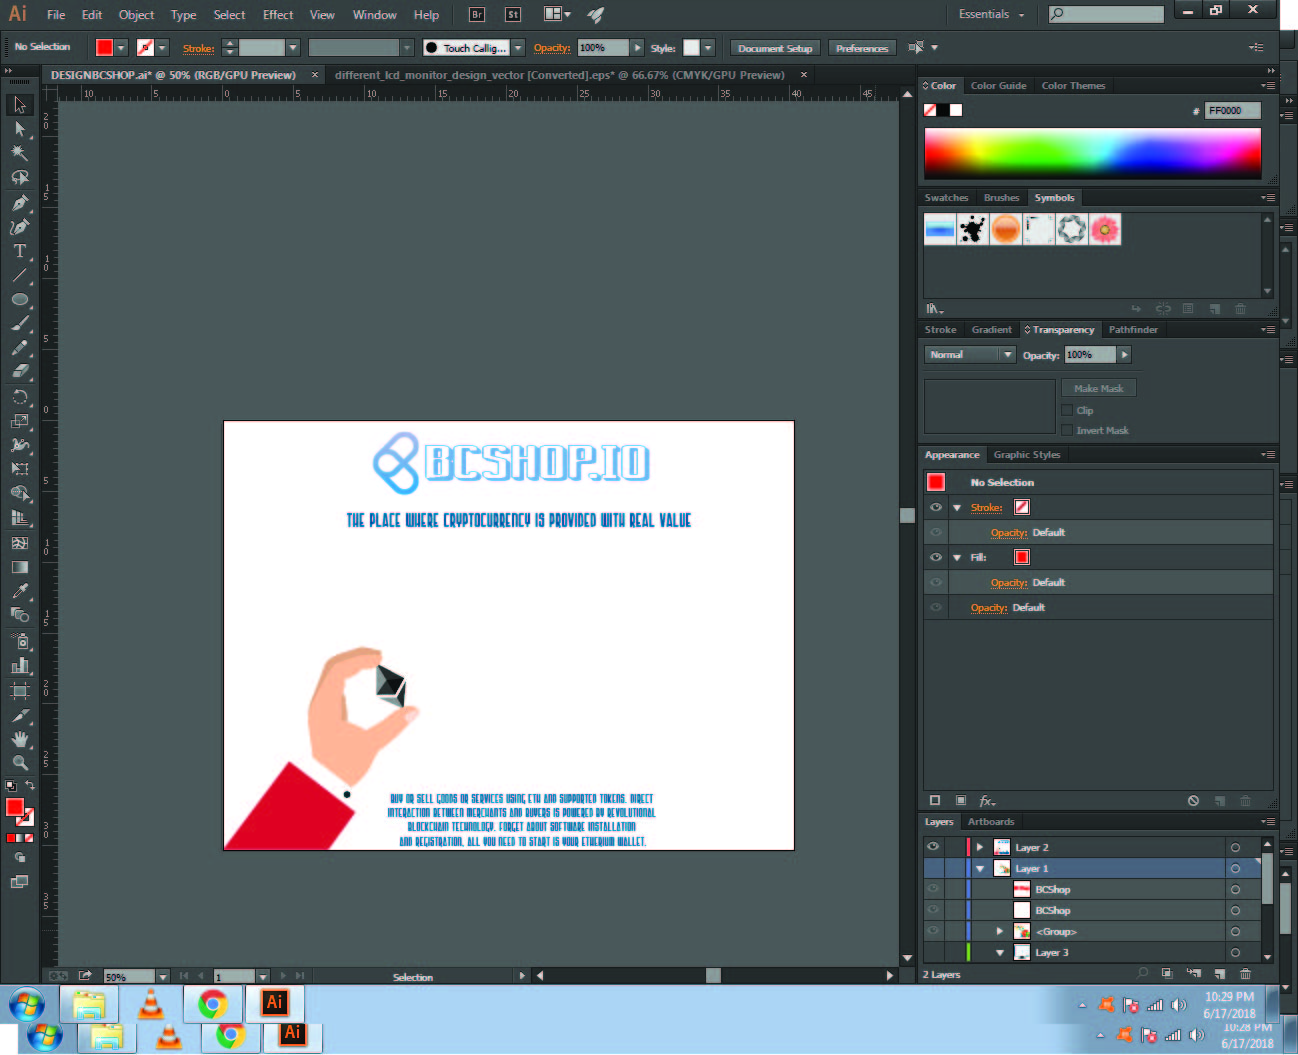This screenshot has height=1055, width=1298.
Task: Open Adobe Bridge from the menu bar
Action: pos(477,15)
